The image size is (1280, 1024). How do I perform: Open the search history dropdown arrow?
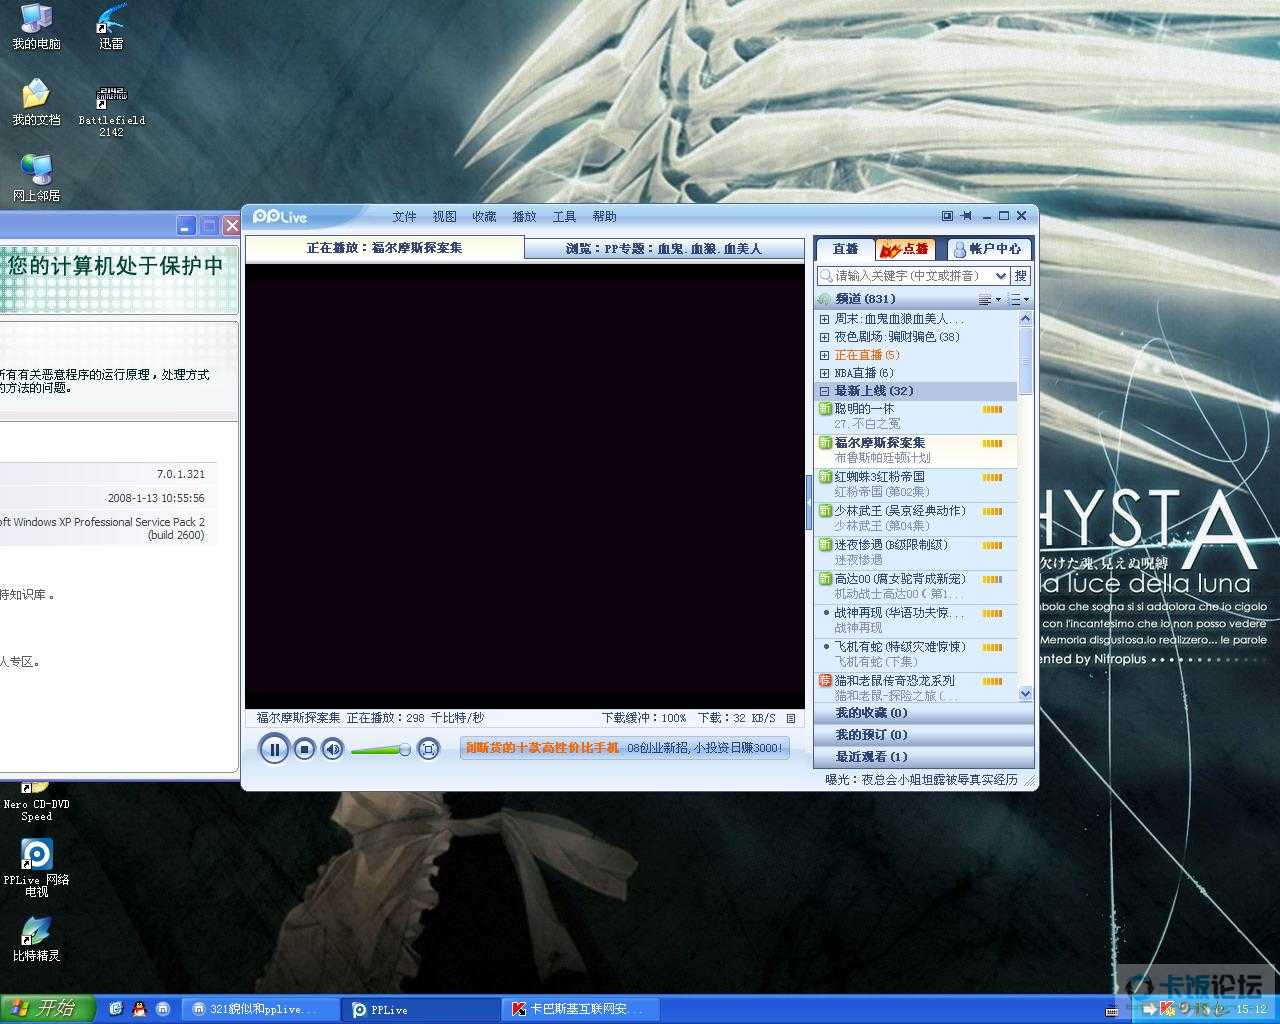[x=999, y=276]
